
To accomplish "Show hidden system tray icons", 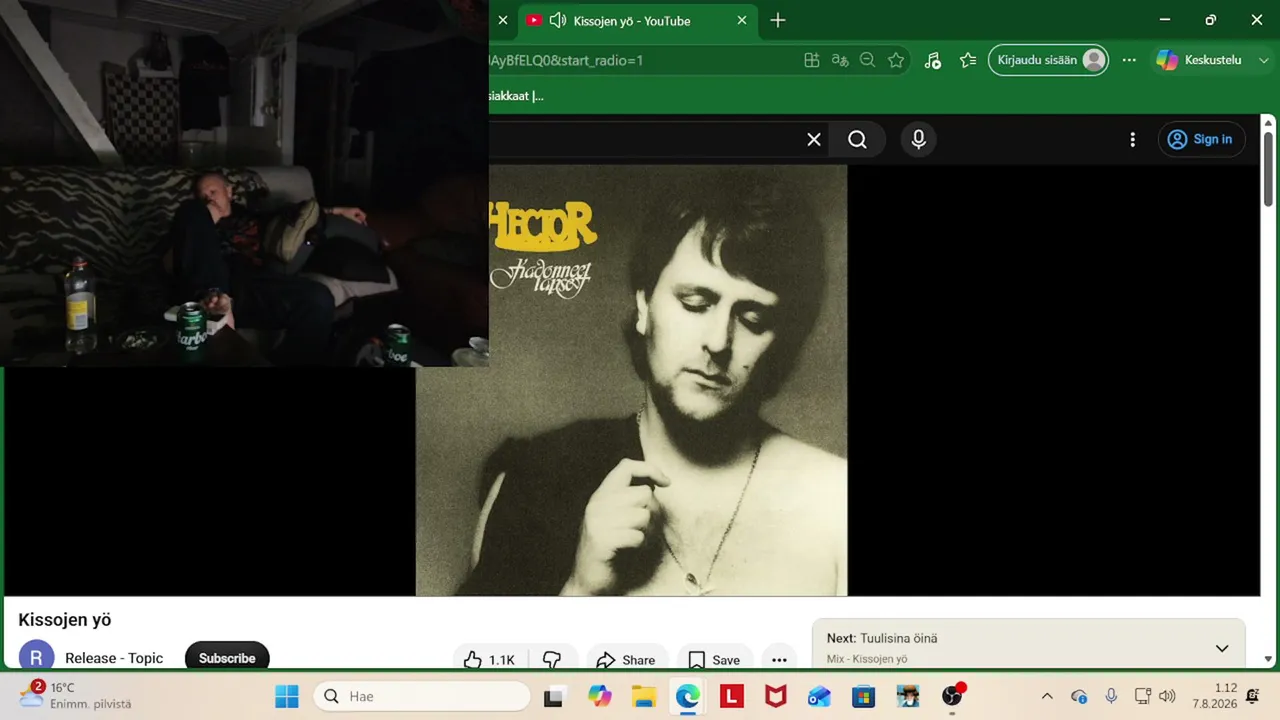I will 1047,696.
